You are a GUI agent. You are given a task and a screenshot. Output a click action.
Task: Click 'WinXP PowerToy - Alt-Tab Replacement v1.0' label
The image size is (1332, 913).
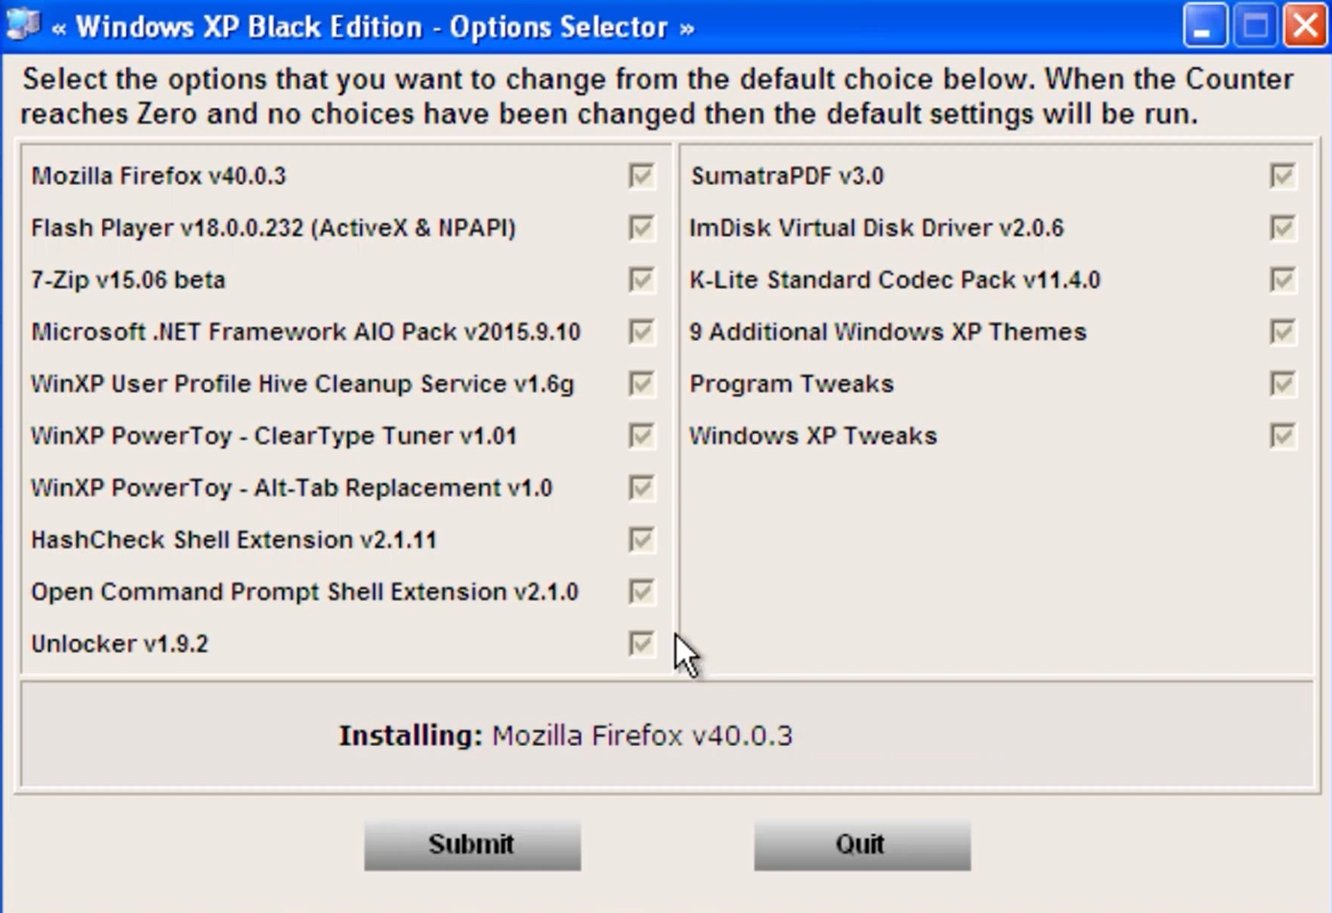pyautogui.click(x=292, y=488)
